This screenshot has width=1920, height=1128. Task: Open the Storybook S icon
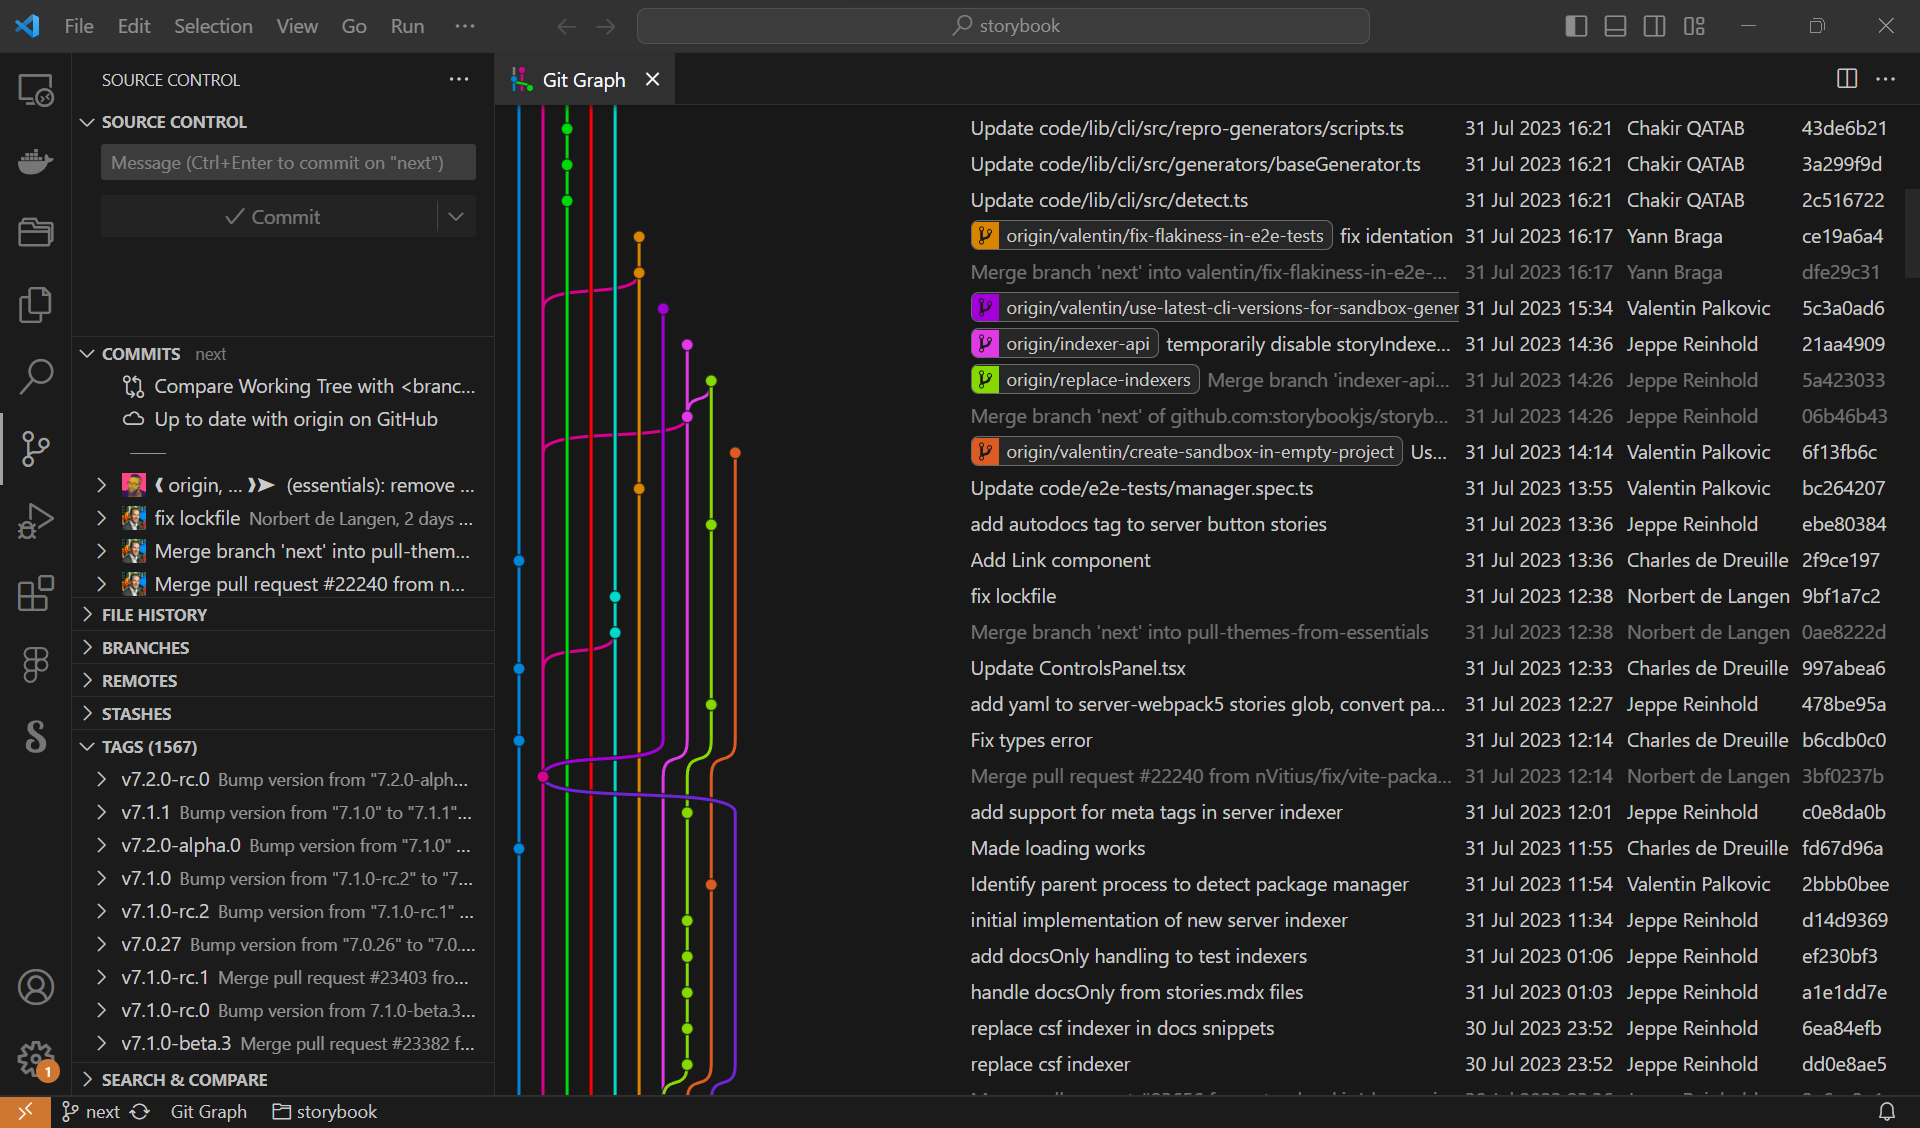point(36,737)
